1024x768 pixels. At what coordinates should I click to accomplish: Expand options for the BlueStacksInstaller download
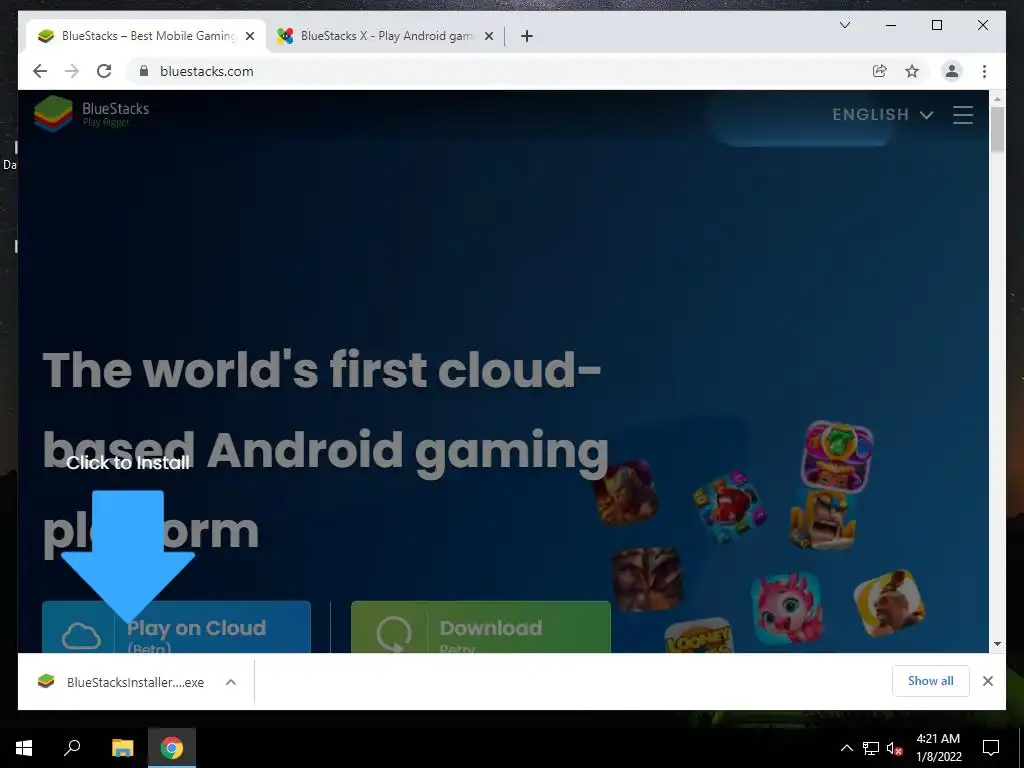[231, 682]
